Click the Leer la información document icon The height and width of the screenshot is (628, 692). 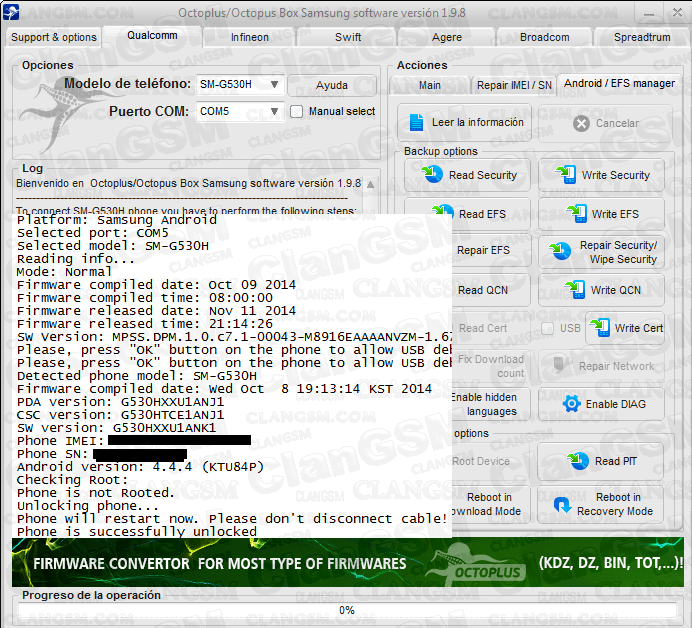(416, 123)
